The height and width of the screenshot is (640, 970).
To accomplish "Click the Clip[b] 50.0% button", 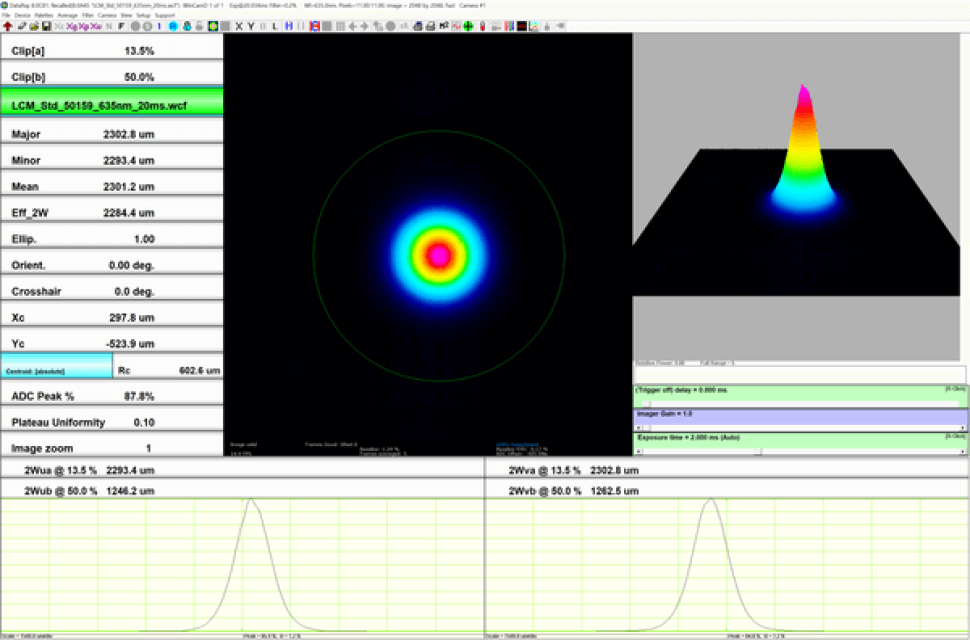I will 110,74.
